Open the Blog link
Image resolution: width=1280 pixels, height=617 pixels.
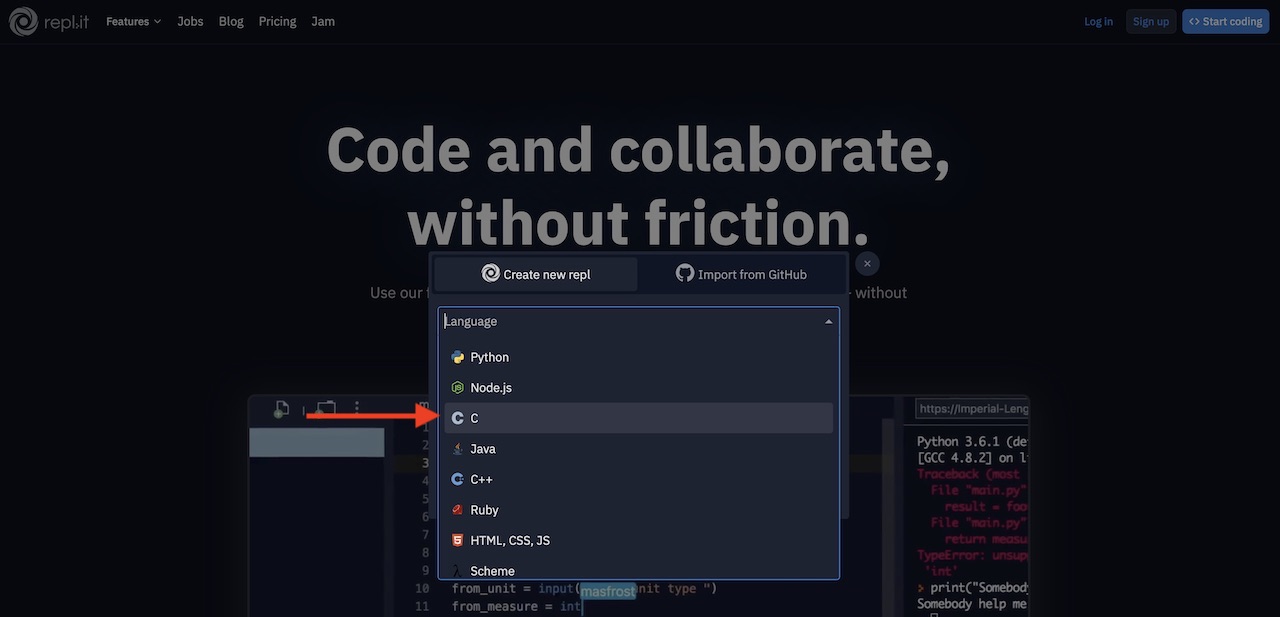(231, 21)
